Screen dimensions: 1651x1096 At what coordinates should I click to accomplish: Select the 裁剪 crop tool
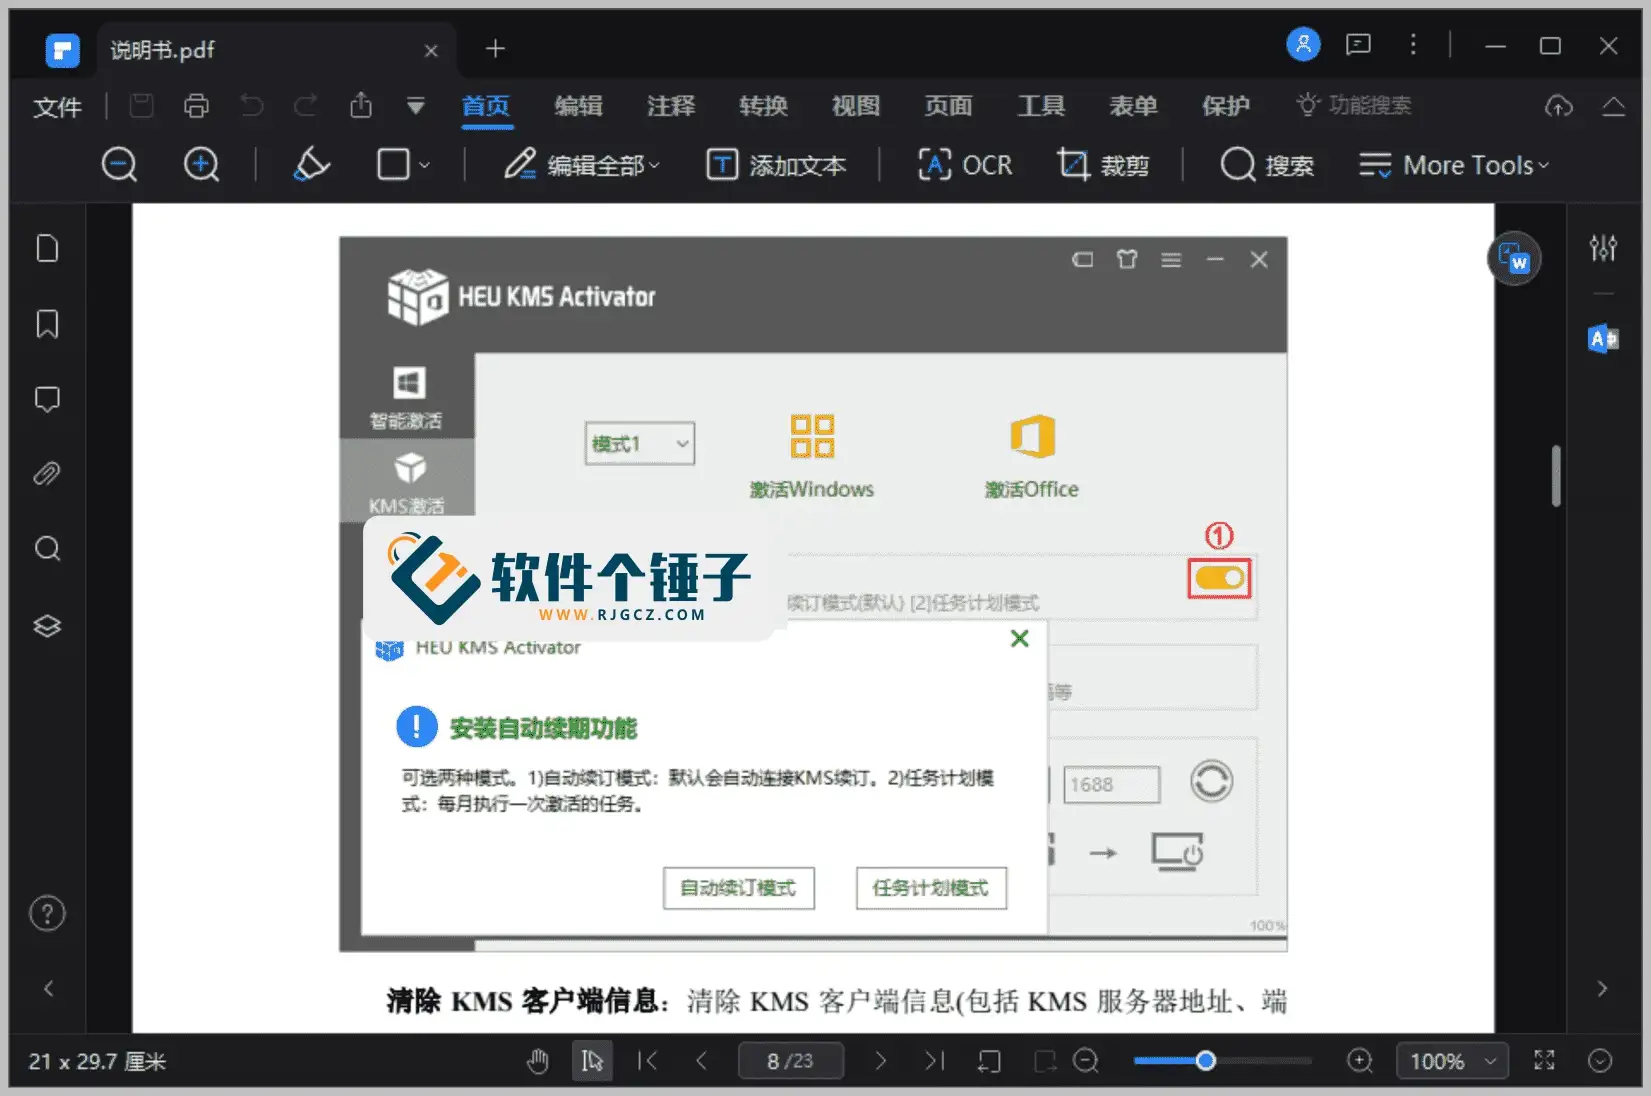click(x=1104, y=165)
